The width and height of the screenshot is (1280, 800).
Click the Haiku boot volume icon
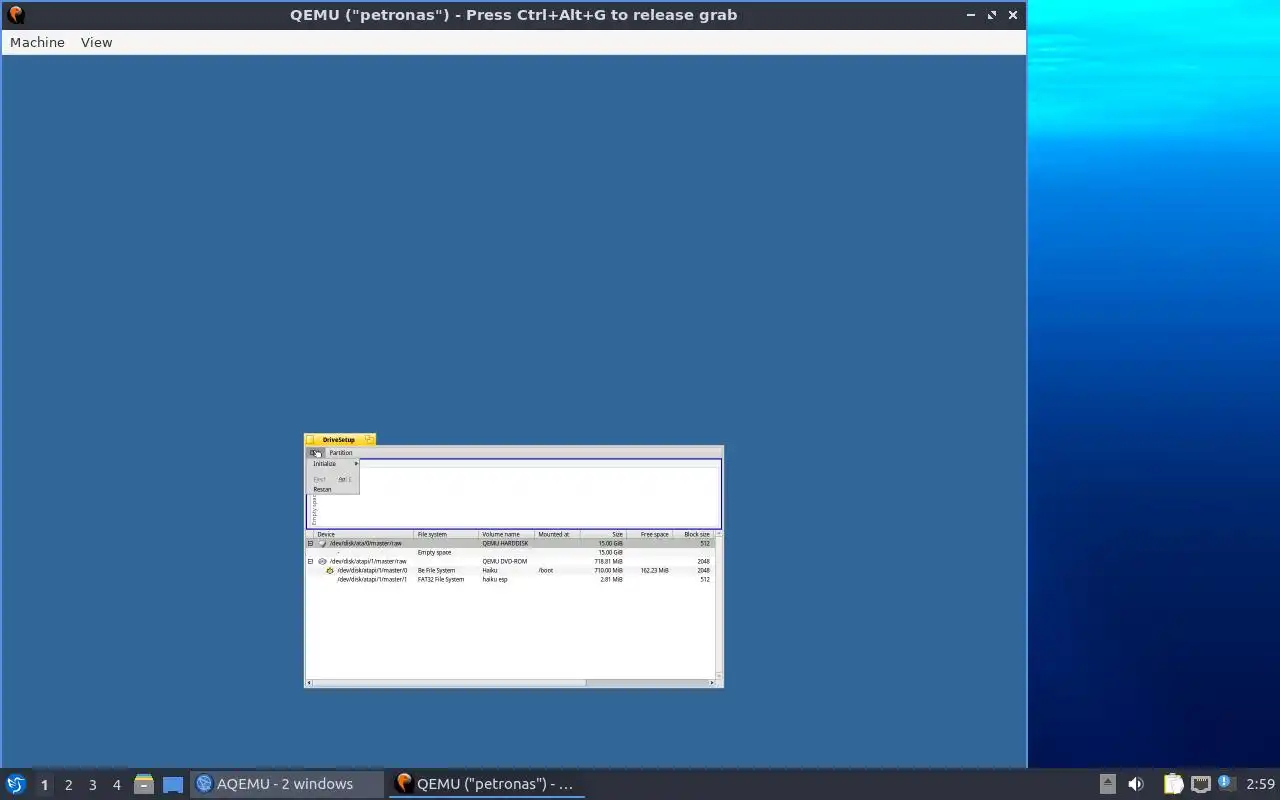coord(330,570)
